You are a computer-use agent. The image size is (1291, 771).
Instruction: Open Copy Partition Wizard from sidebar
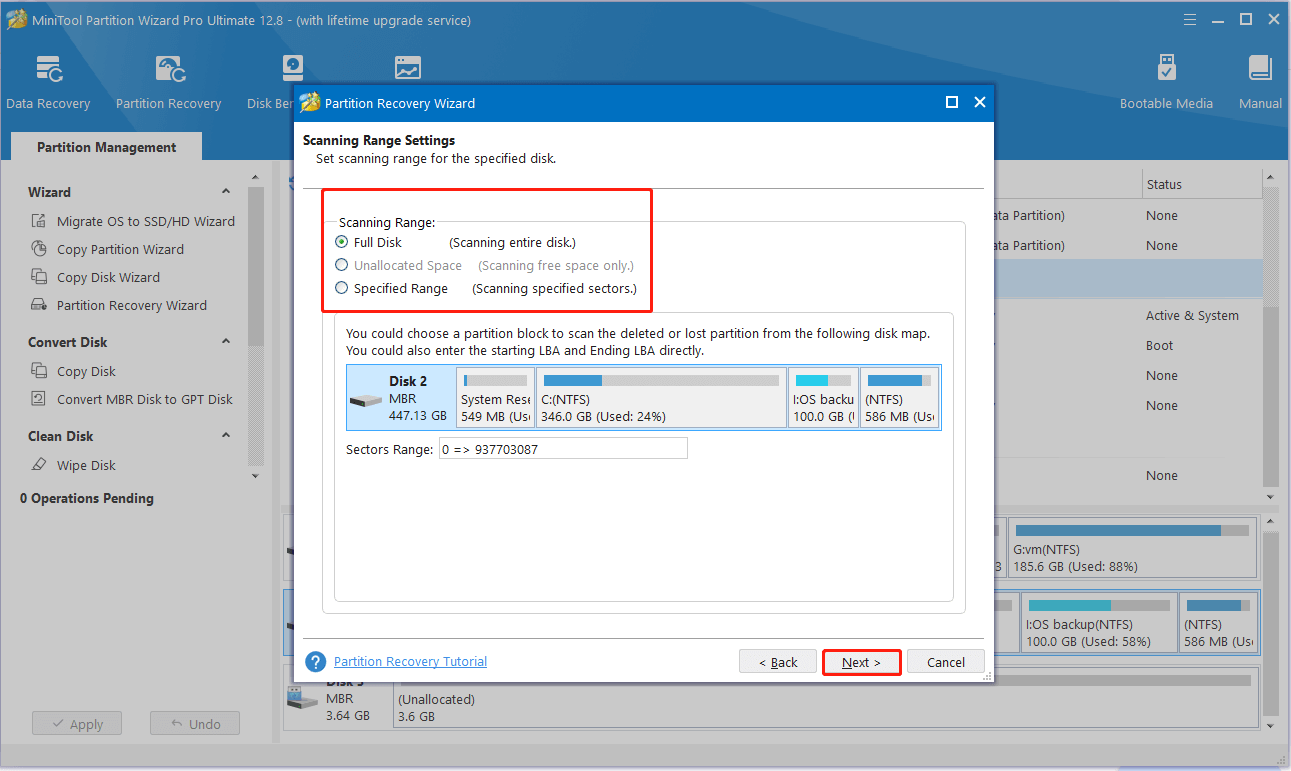(120, 249)
